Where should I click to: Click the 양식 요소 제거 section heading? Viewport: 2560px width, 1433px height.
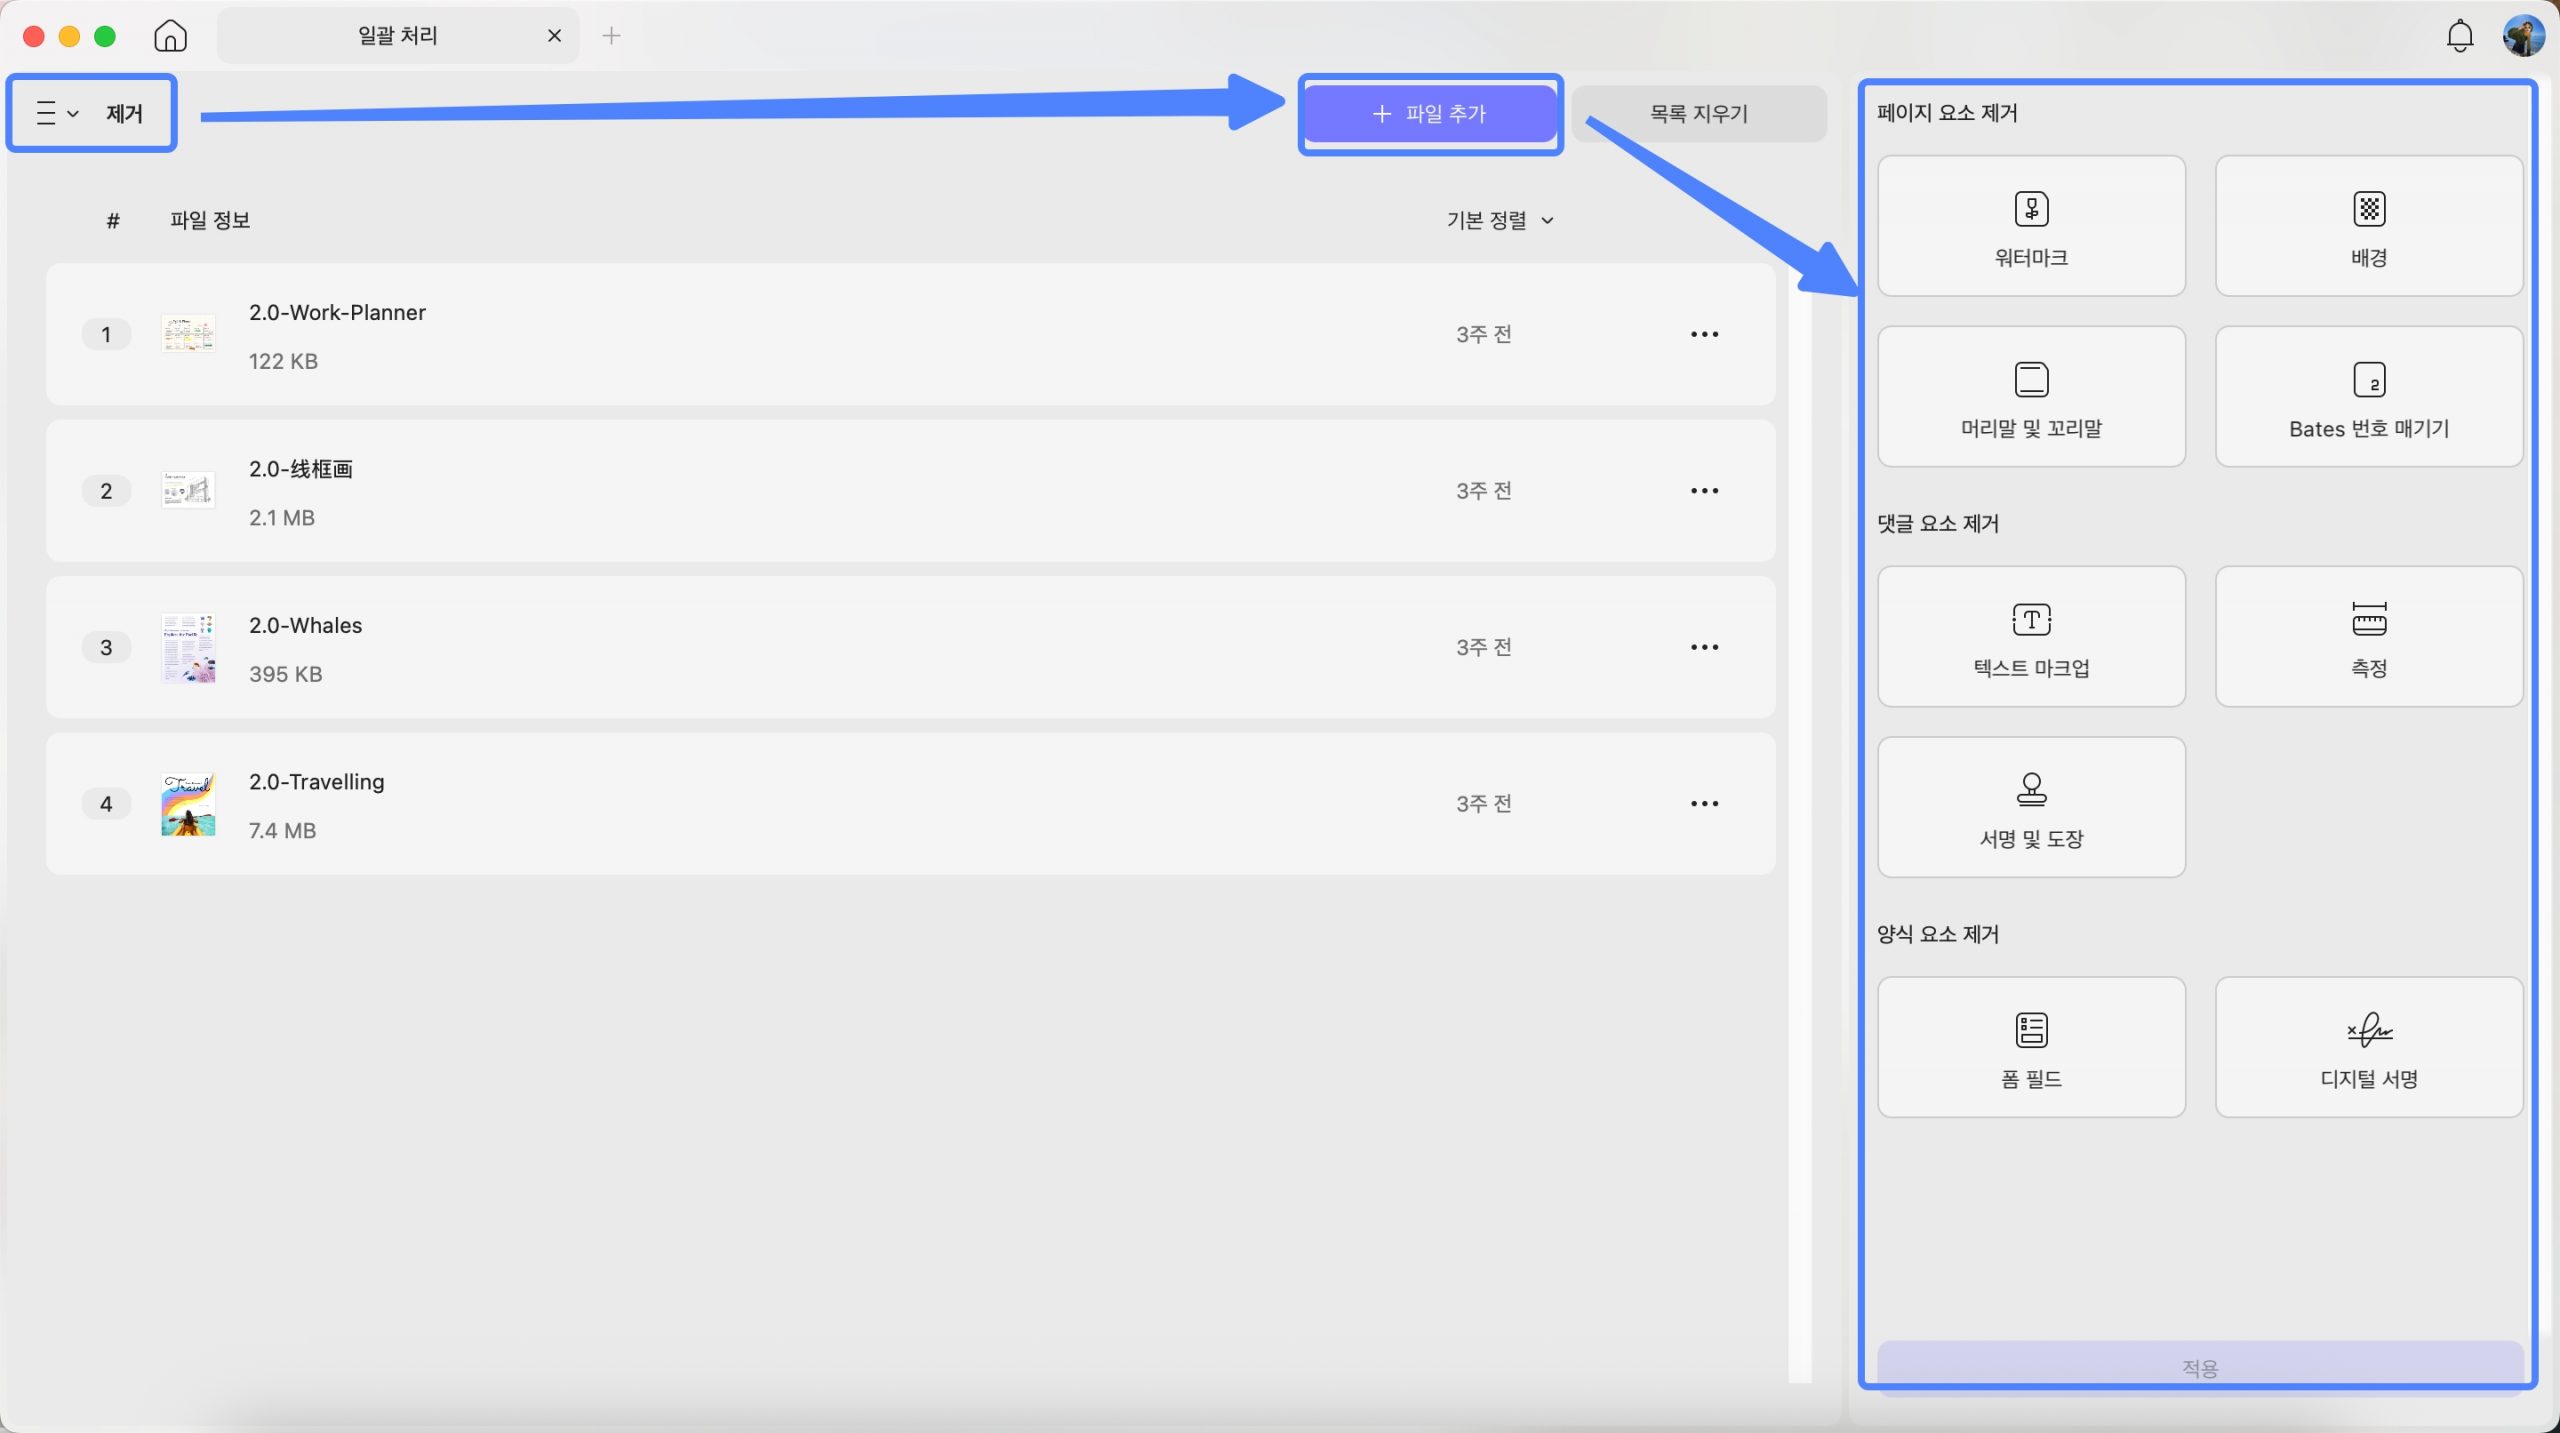[1937, 934]
